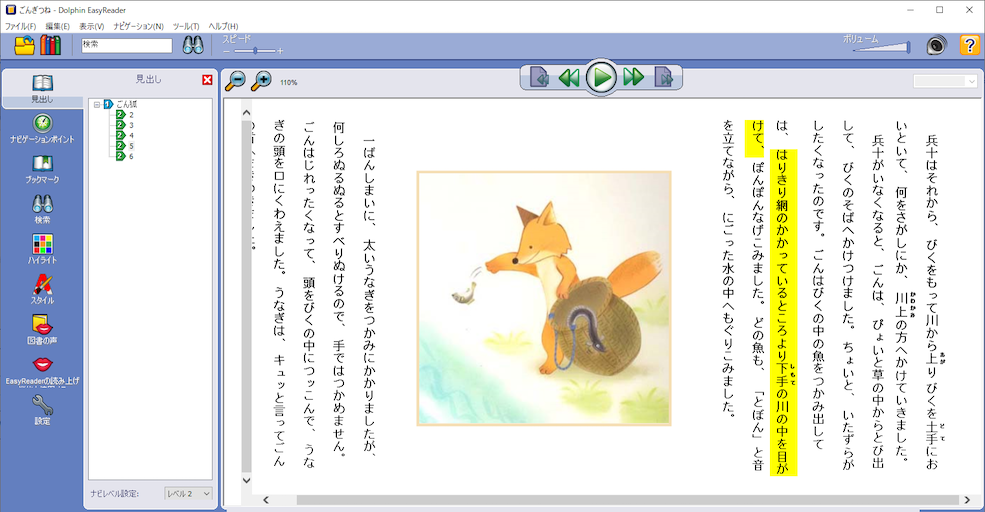Open help with the question mark icon
This screenshot has height=512, width=985.
[x=969, y=45]
